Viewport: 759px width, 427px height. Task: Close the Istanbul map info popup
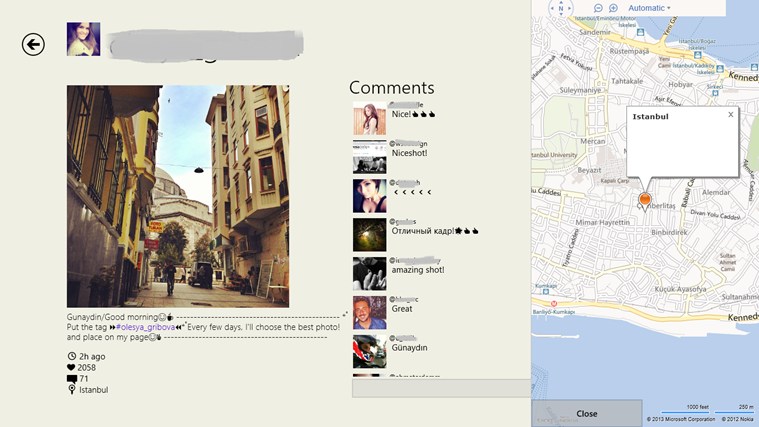point(730,115)
